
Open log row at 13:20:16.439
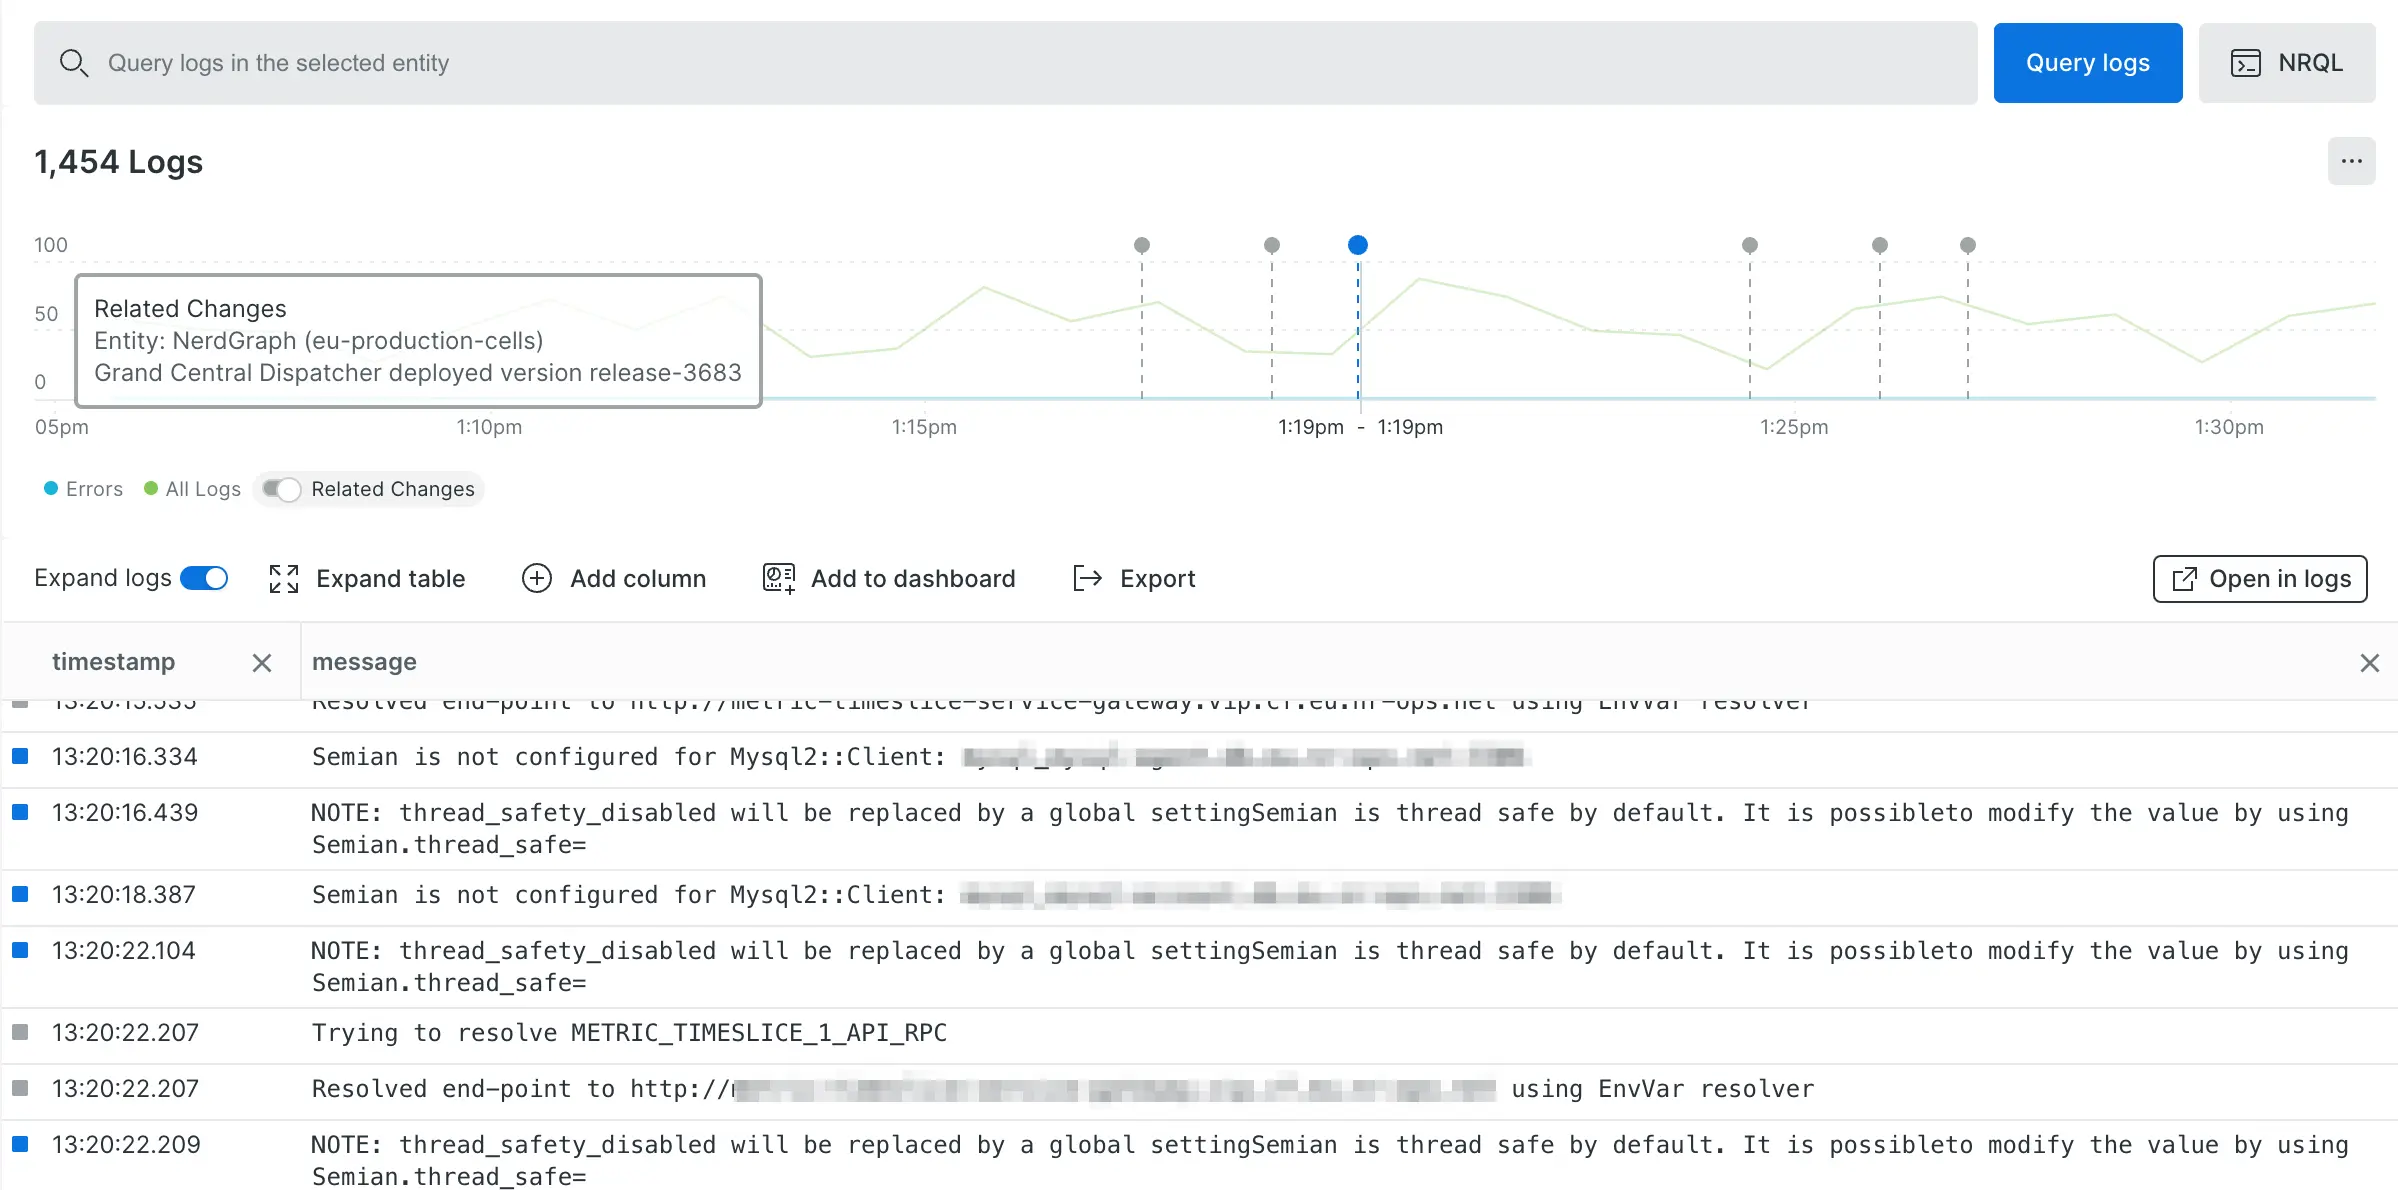(x=1200, y=829)
